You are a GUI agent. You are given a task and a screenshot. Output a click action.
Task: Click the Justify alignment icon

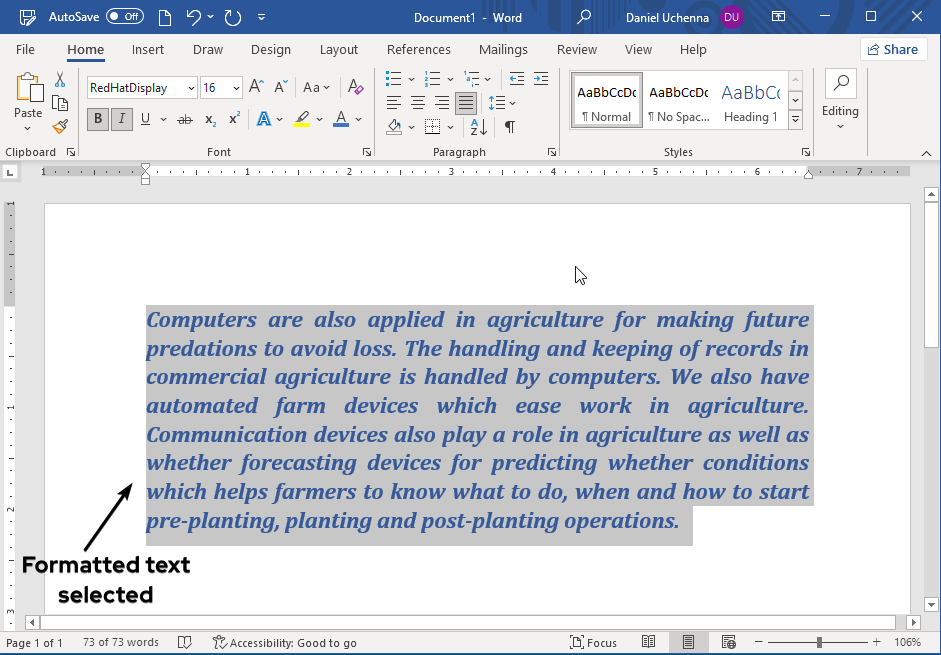pyautogui.click(x=465, y=102)
